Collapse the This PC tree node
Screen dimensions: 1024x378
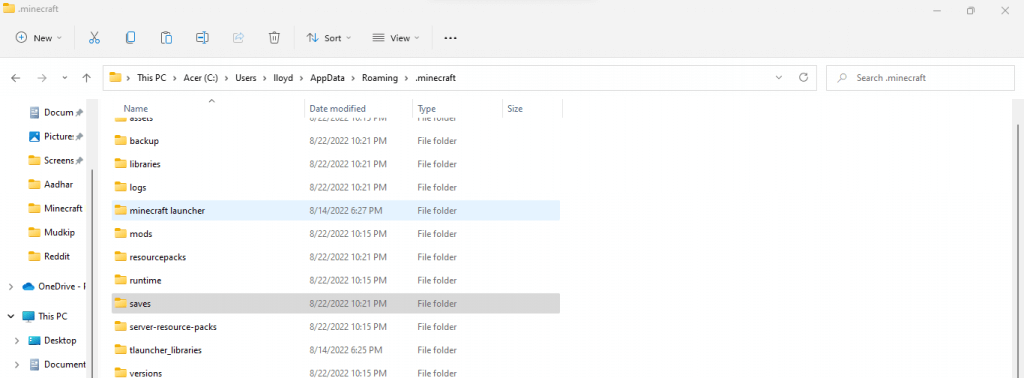click(x=10, y=316)
